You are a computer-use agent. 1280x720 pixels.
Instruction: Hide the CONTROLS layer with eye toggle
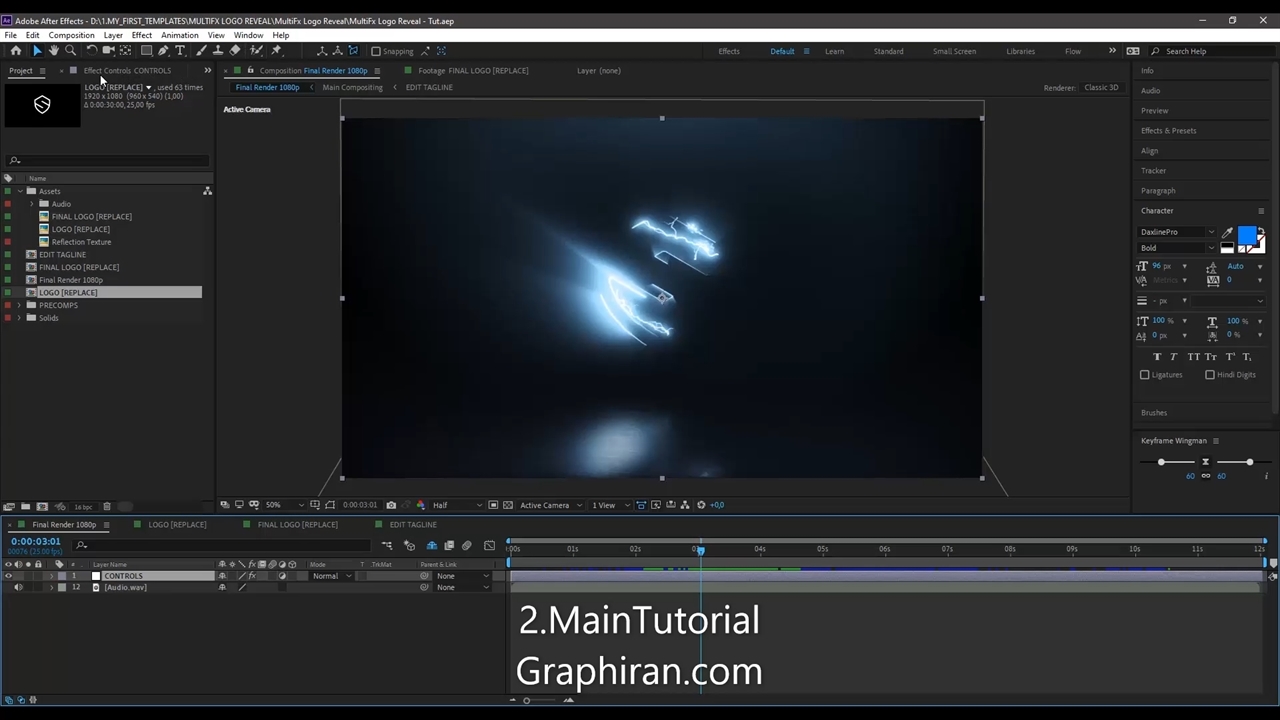click(8, 576)
